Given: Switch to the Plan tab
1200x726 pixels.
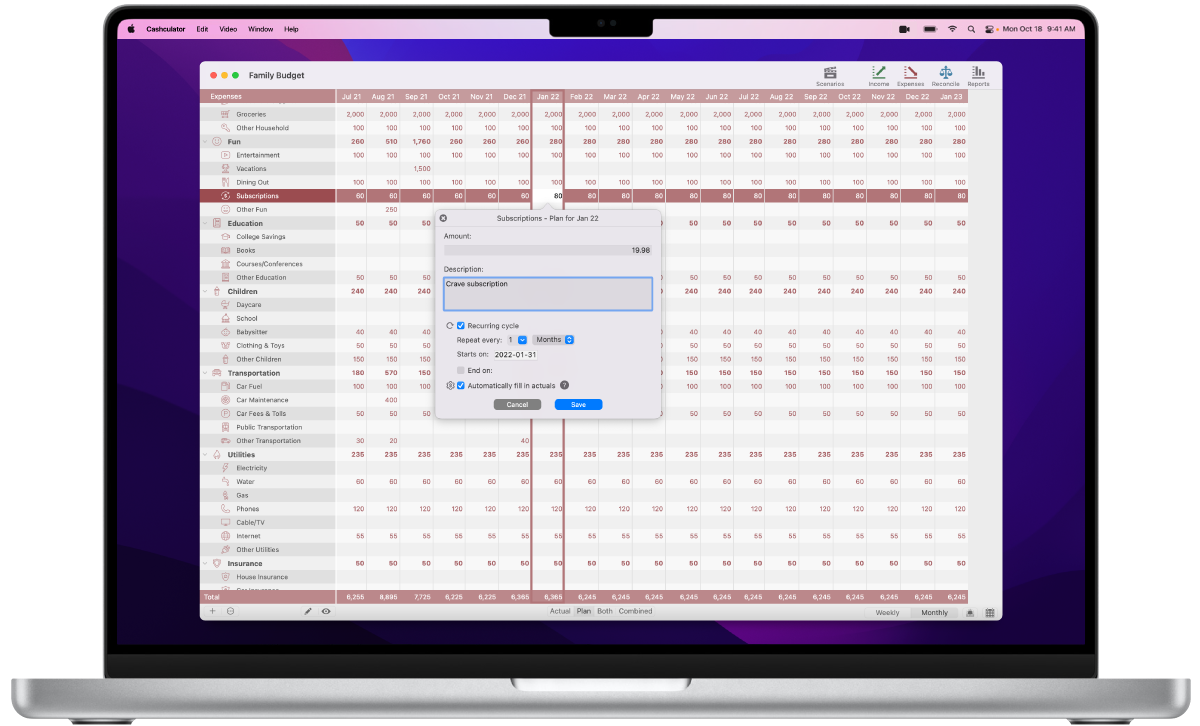Looking at the screenshot, I should (x=584, y=611).
